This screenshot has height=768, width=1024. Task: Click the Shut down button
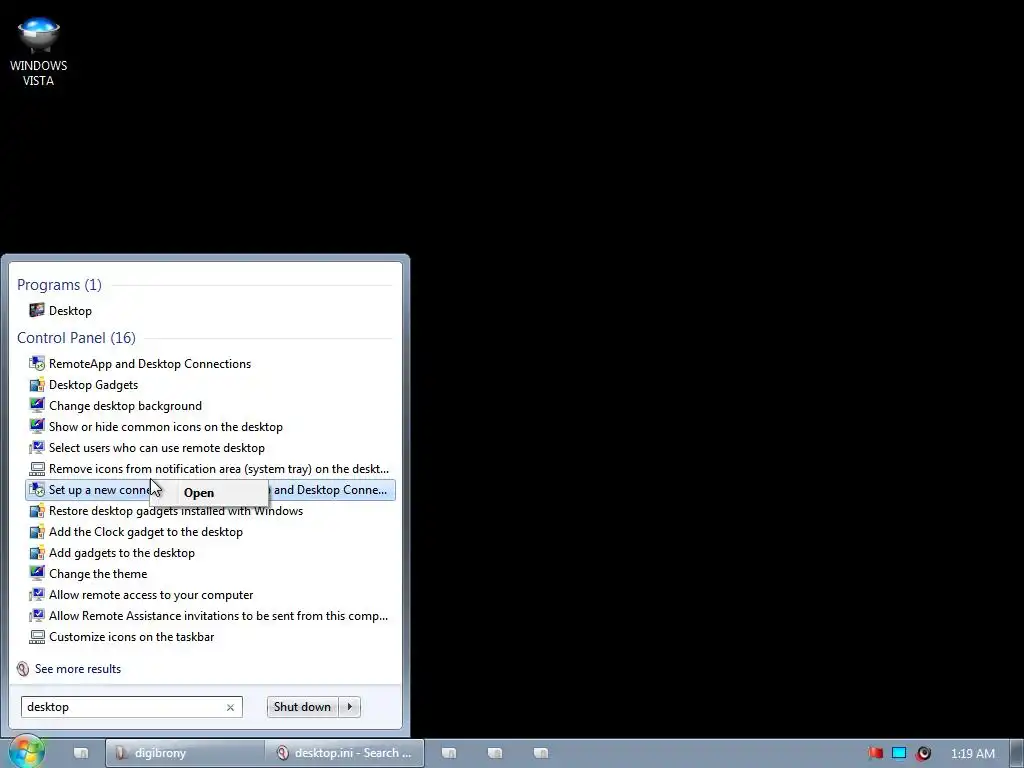coord(302,707)
